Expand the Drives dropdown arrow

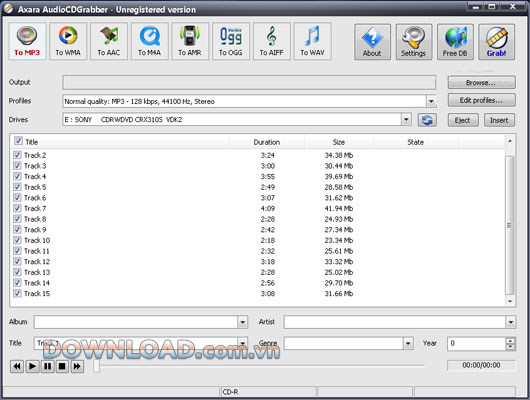click(x=406, y=119)
